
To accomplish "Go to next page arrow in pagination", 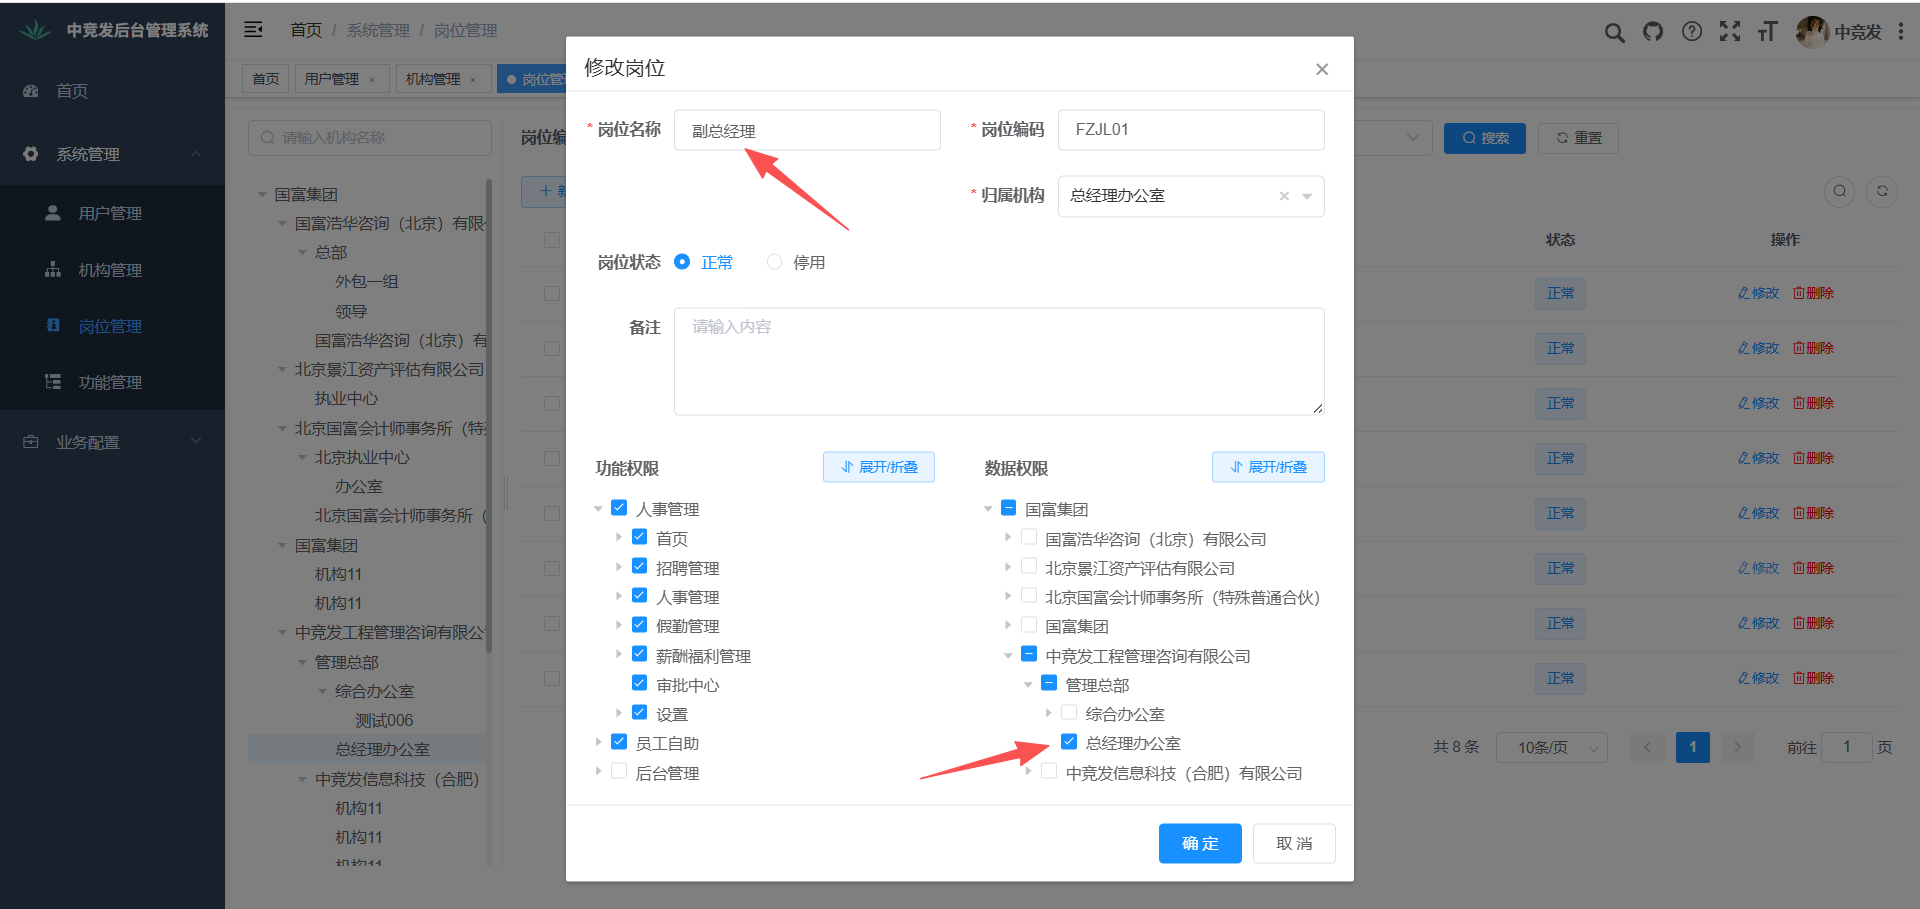I will (1738, 747).
